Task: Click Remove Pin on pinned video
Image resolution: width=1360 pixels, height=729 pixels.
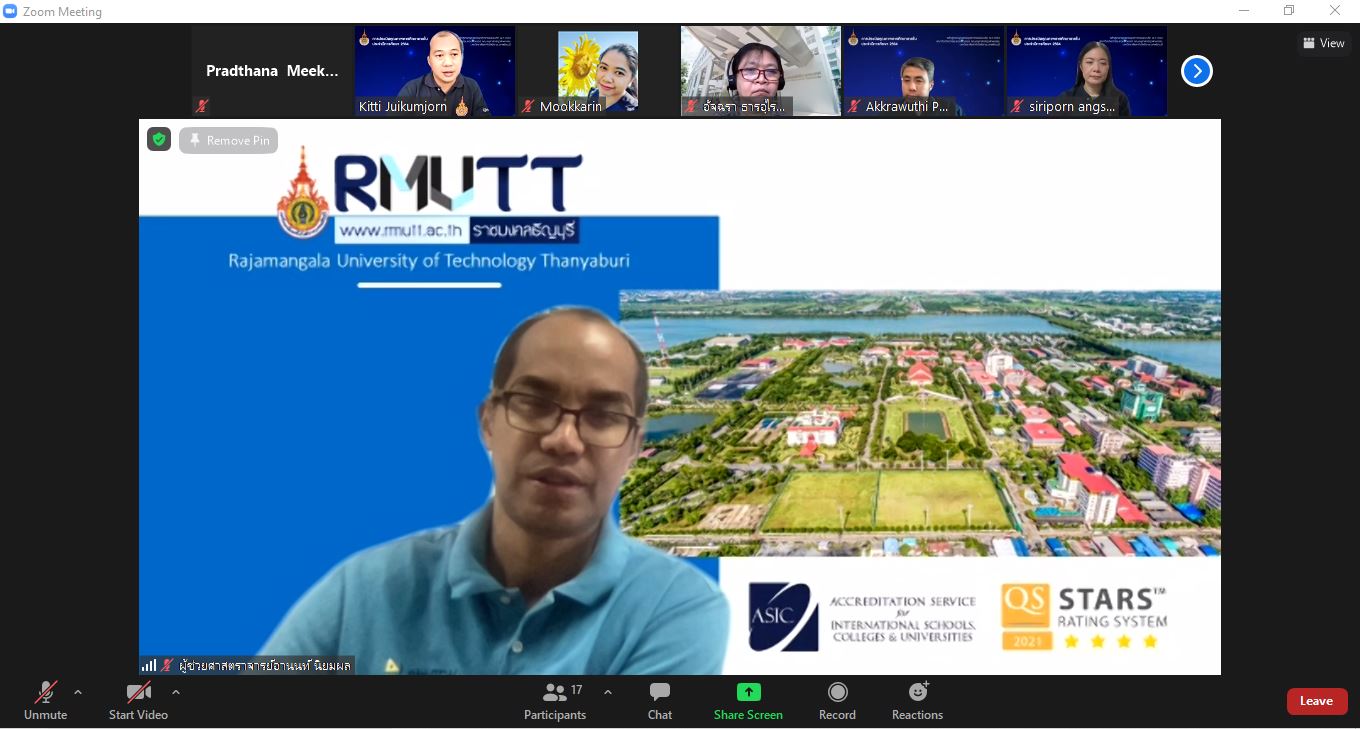Action: click(229, 140)
